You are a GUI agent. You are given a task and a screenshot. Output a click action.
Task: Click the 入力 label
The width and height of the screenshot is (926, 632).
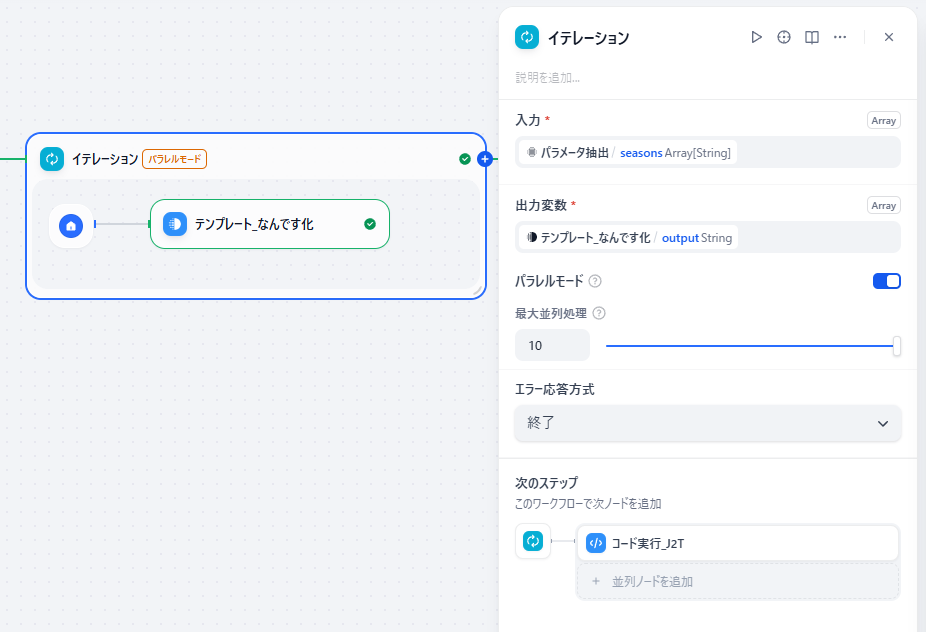tap(528, 120)
